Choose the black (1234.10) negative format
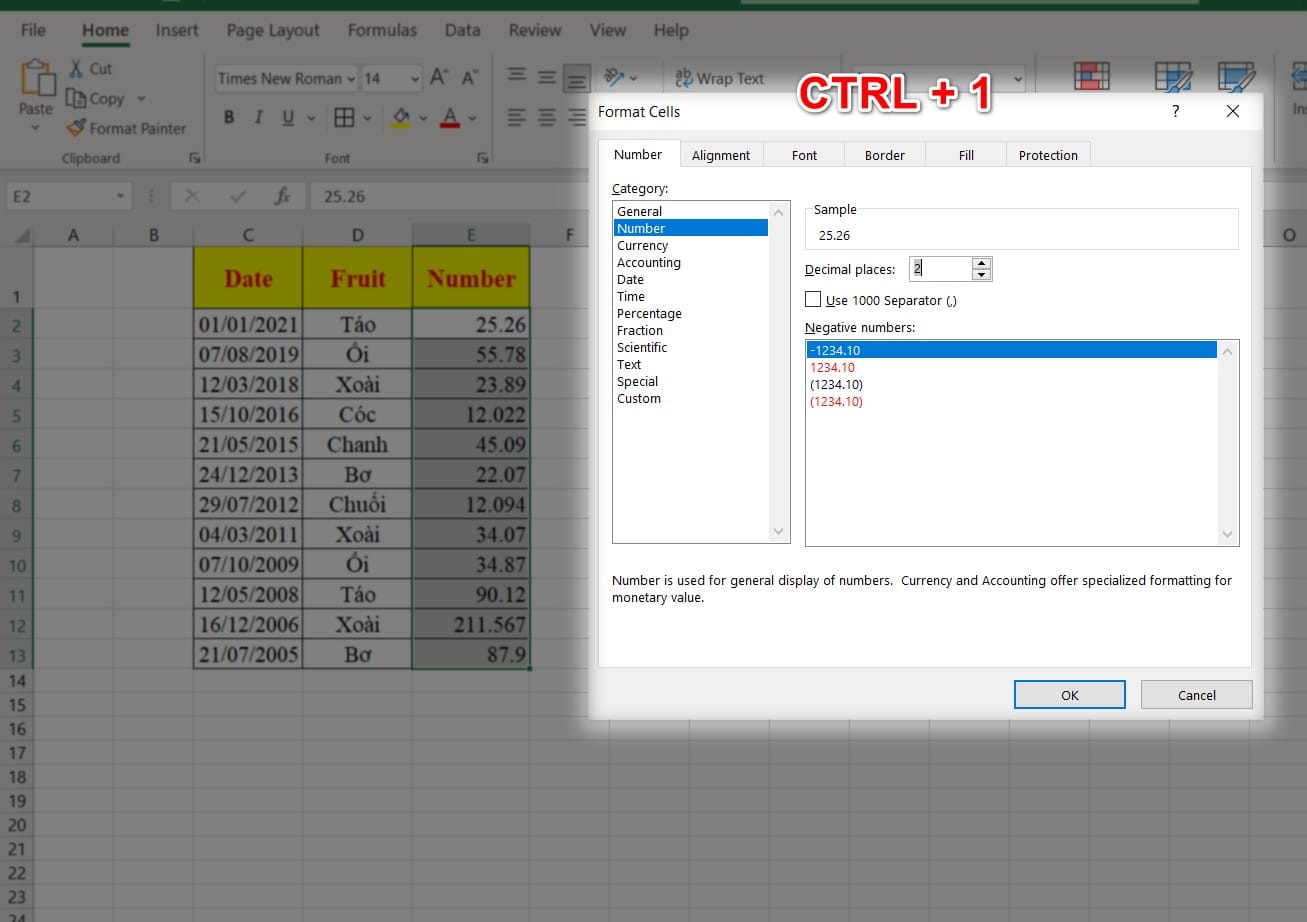The width and height of the screenshot is (1307, 922). [1011, 384]
